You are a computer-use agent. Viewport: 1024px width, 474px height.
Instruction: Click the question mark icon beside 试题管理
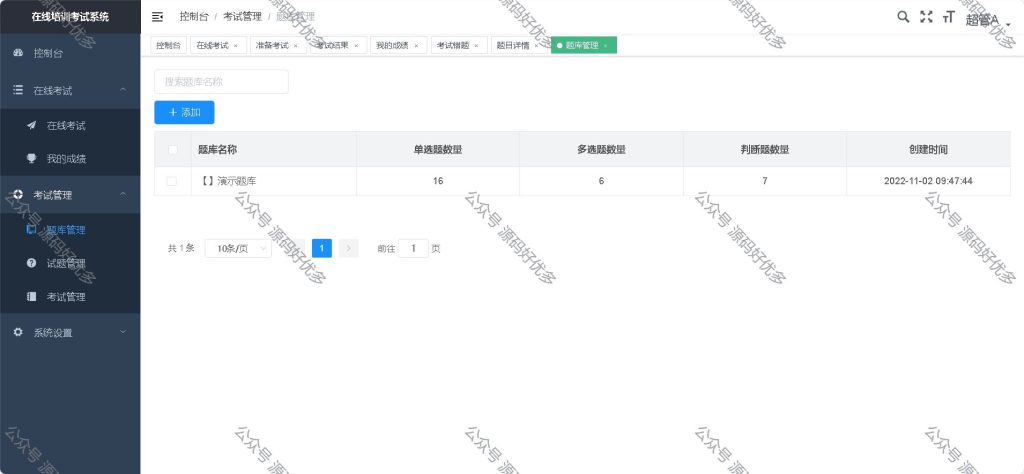[x=31, y=263]
